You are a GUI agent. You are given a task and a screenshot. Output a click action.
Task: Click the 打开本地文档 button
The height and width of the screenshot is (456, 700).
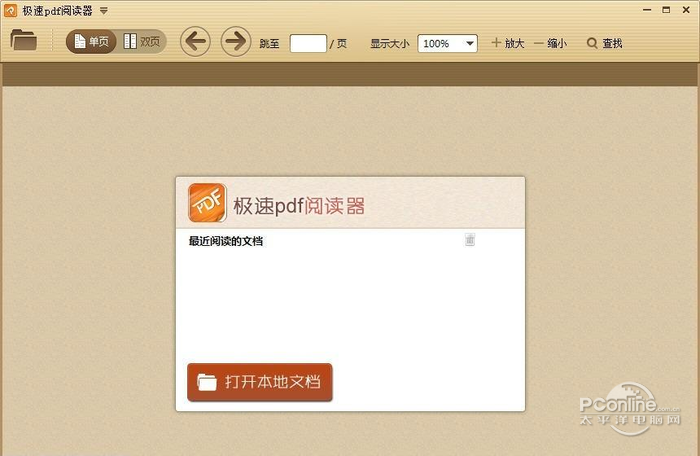tap(260, 382)
